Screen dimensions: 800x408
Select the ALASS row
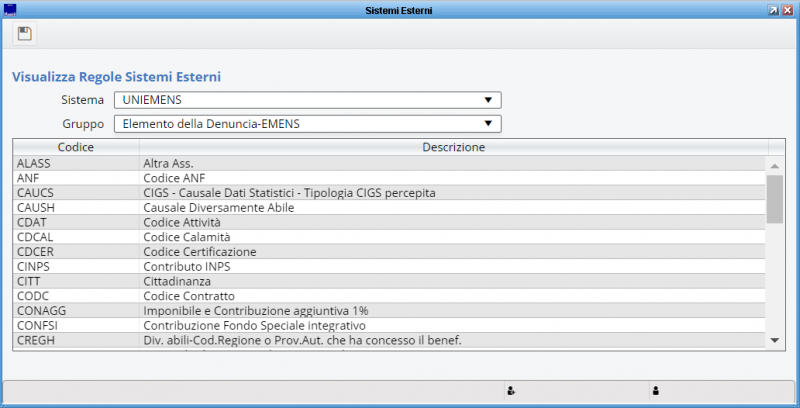pos(389,163)
